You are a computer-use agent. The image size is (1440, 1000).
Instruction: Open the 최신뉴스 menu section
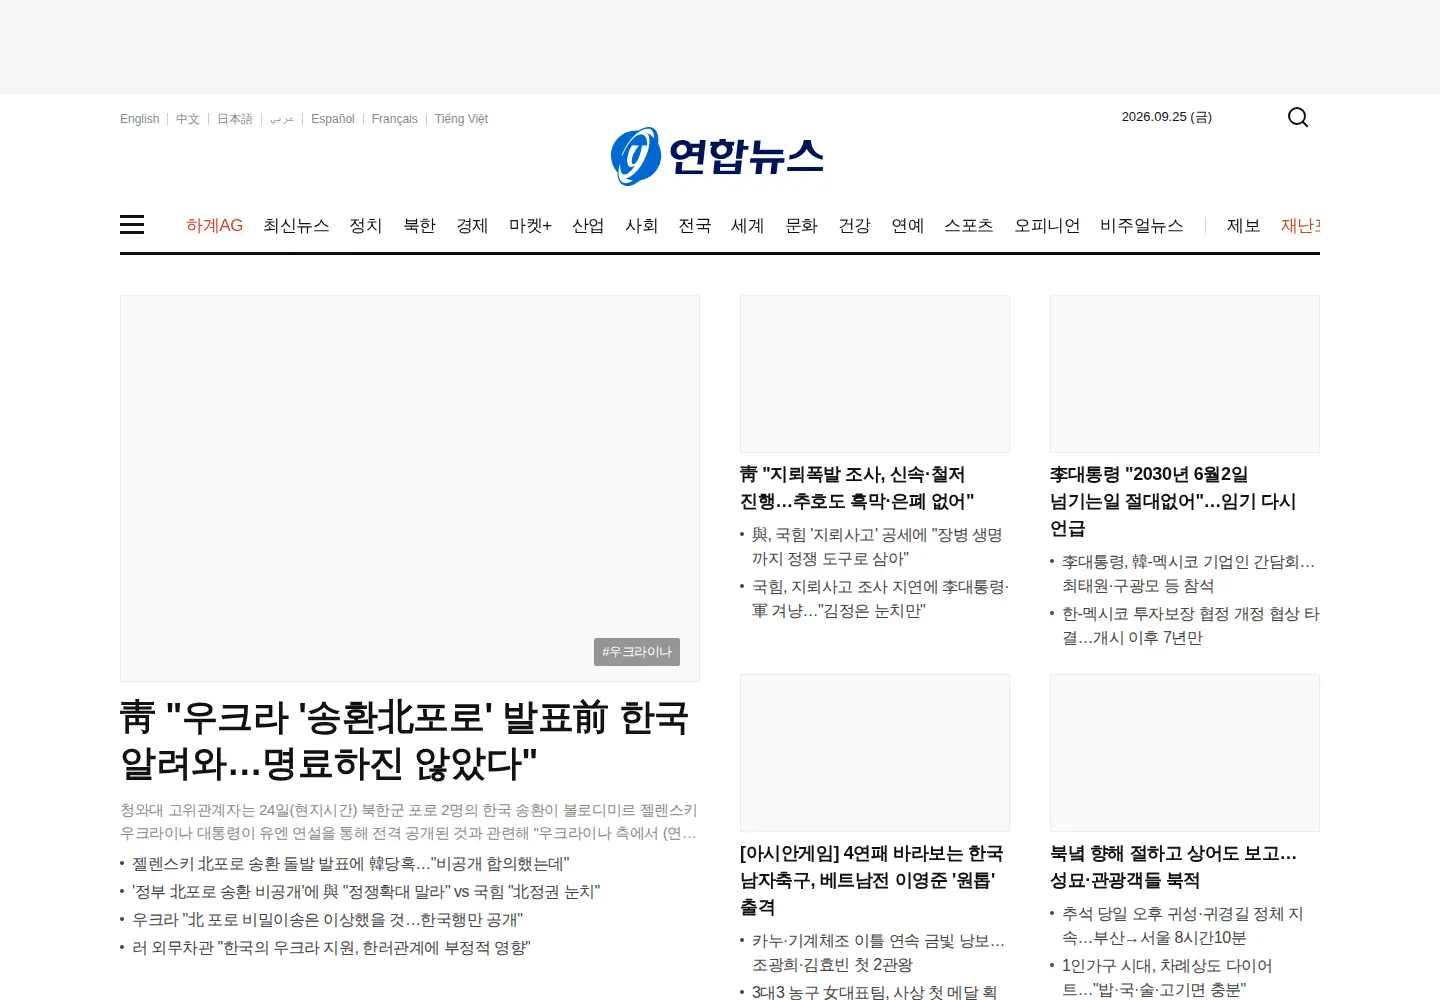click(296, 226)
